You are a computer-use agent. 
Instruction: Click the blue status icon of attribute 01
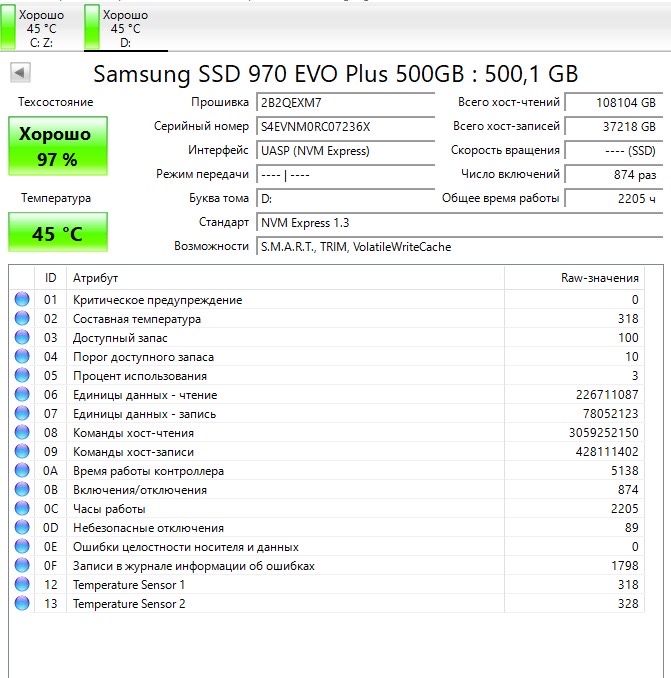22,299
